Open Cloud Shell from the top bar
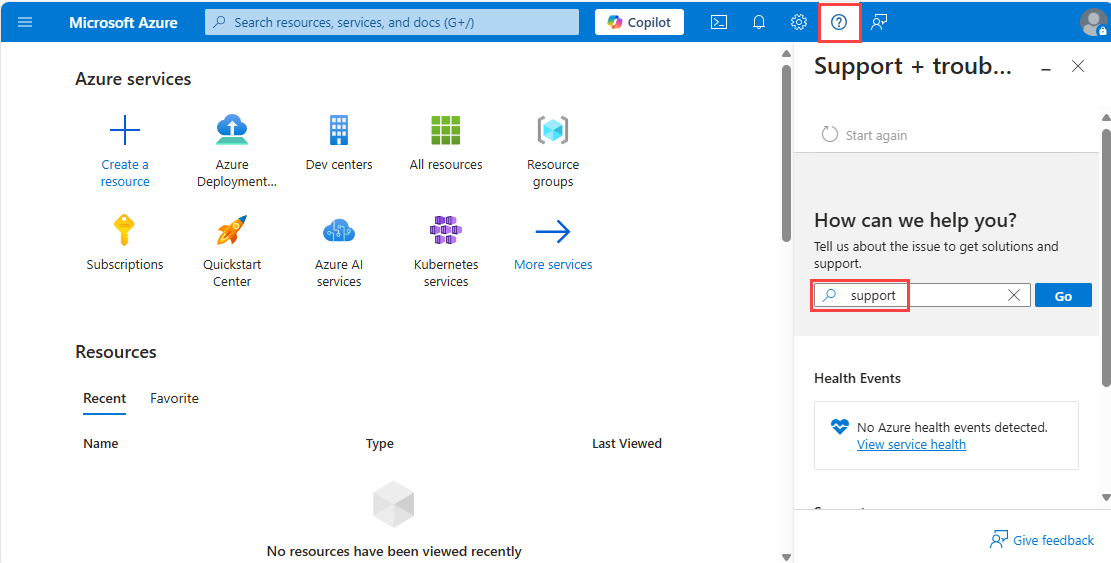 click(718, 22)
